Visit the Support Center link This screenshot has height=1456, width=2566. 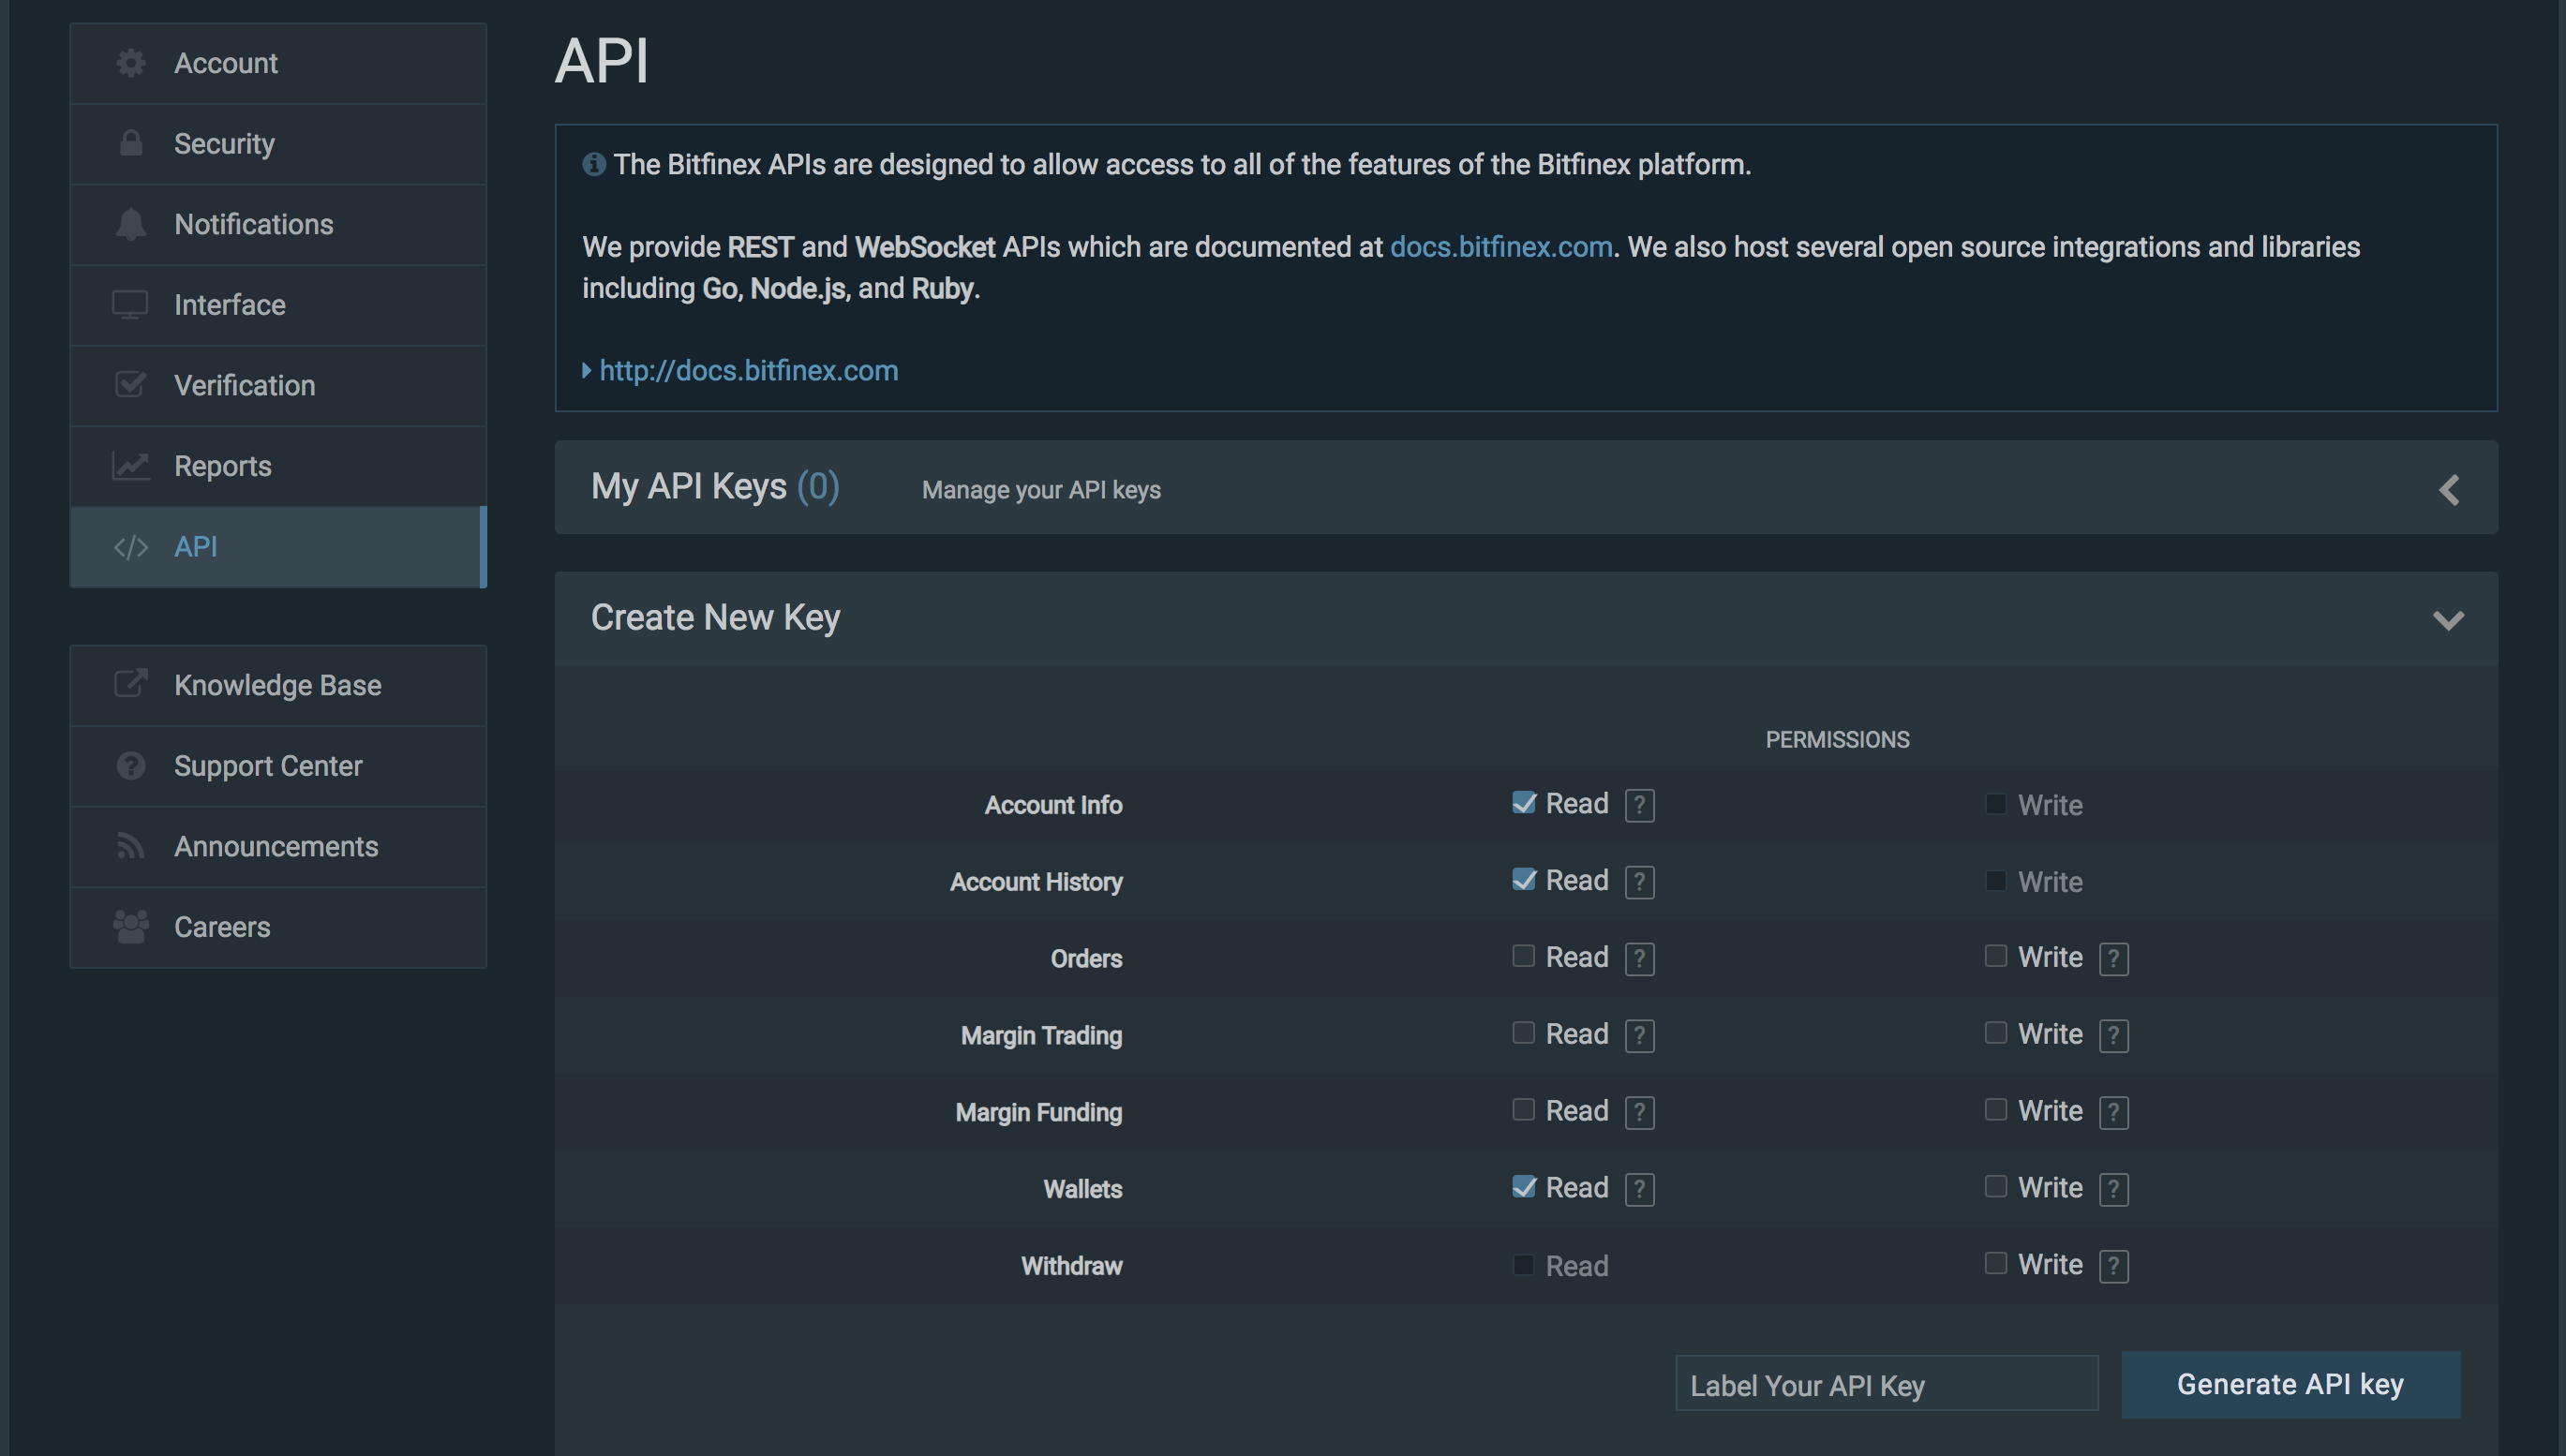(278, 766)
